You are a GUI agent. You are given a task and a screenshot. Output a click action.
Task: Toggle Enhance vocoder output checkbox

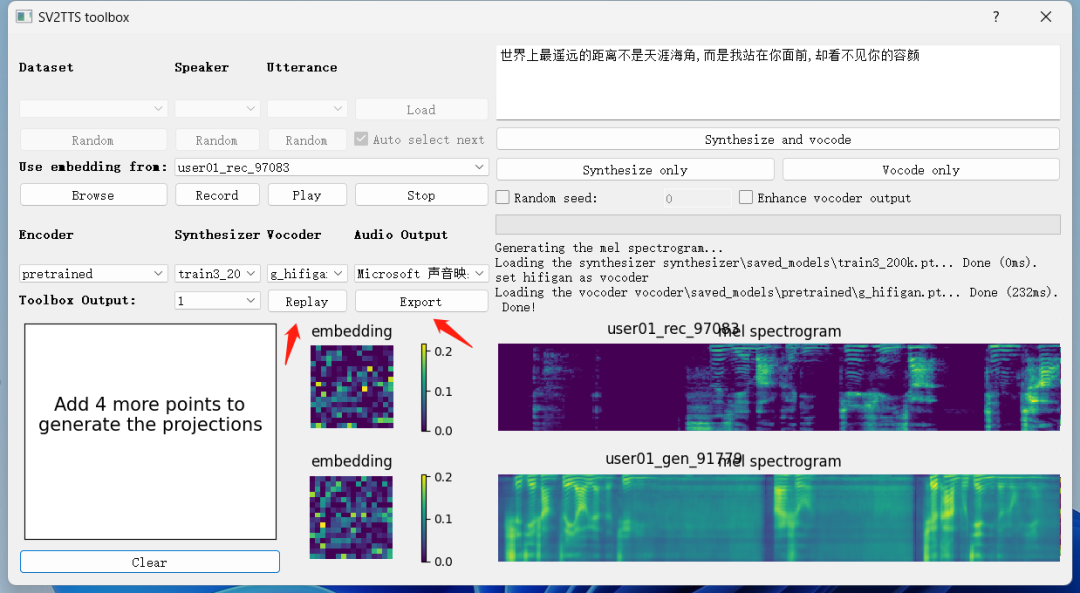pos(746,198)
